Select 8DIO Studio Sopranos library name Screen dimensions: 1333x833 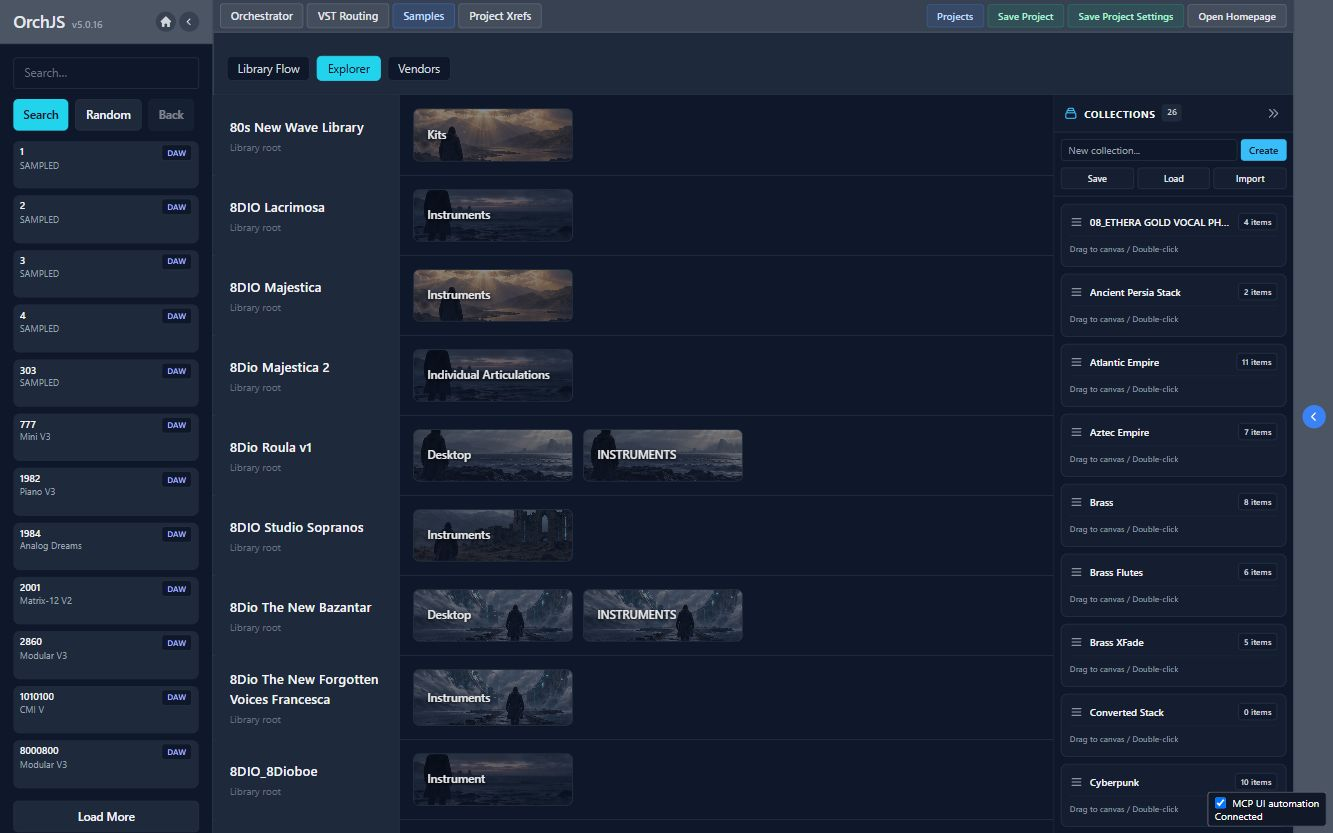click(x=297, y=527)
